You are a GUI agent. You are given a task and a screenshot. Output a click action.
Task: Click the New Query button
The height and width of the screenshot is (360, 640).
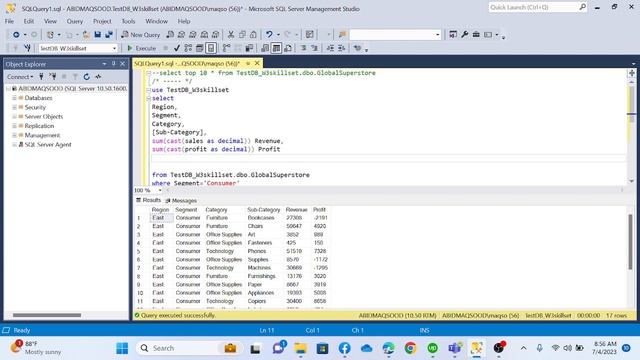click(140, 35)
